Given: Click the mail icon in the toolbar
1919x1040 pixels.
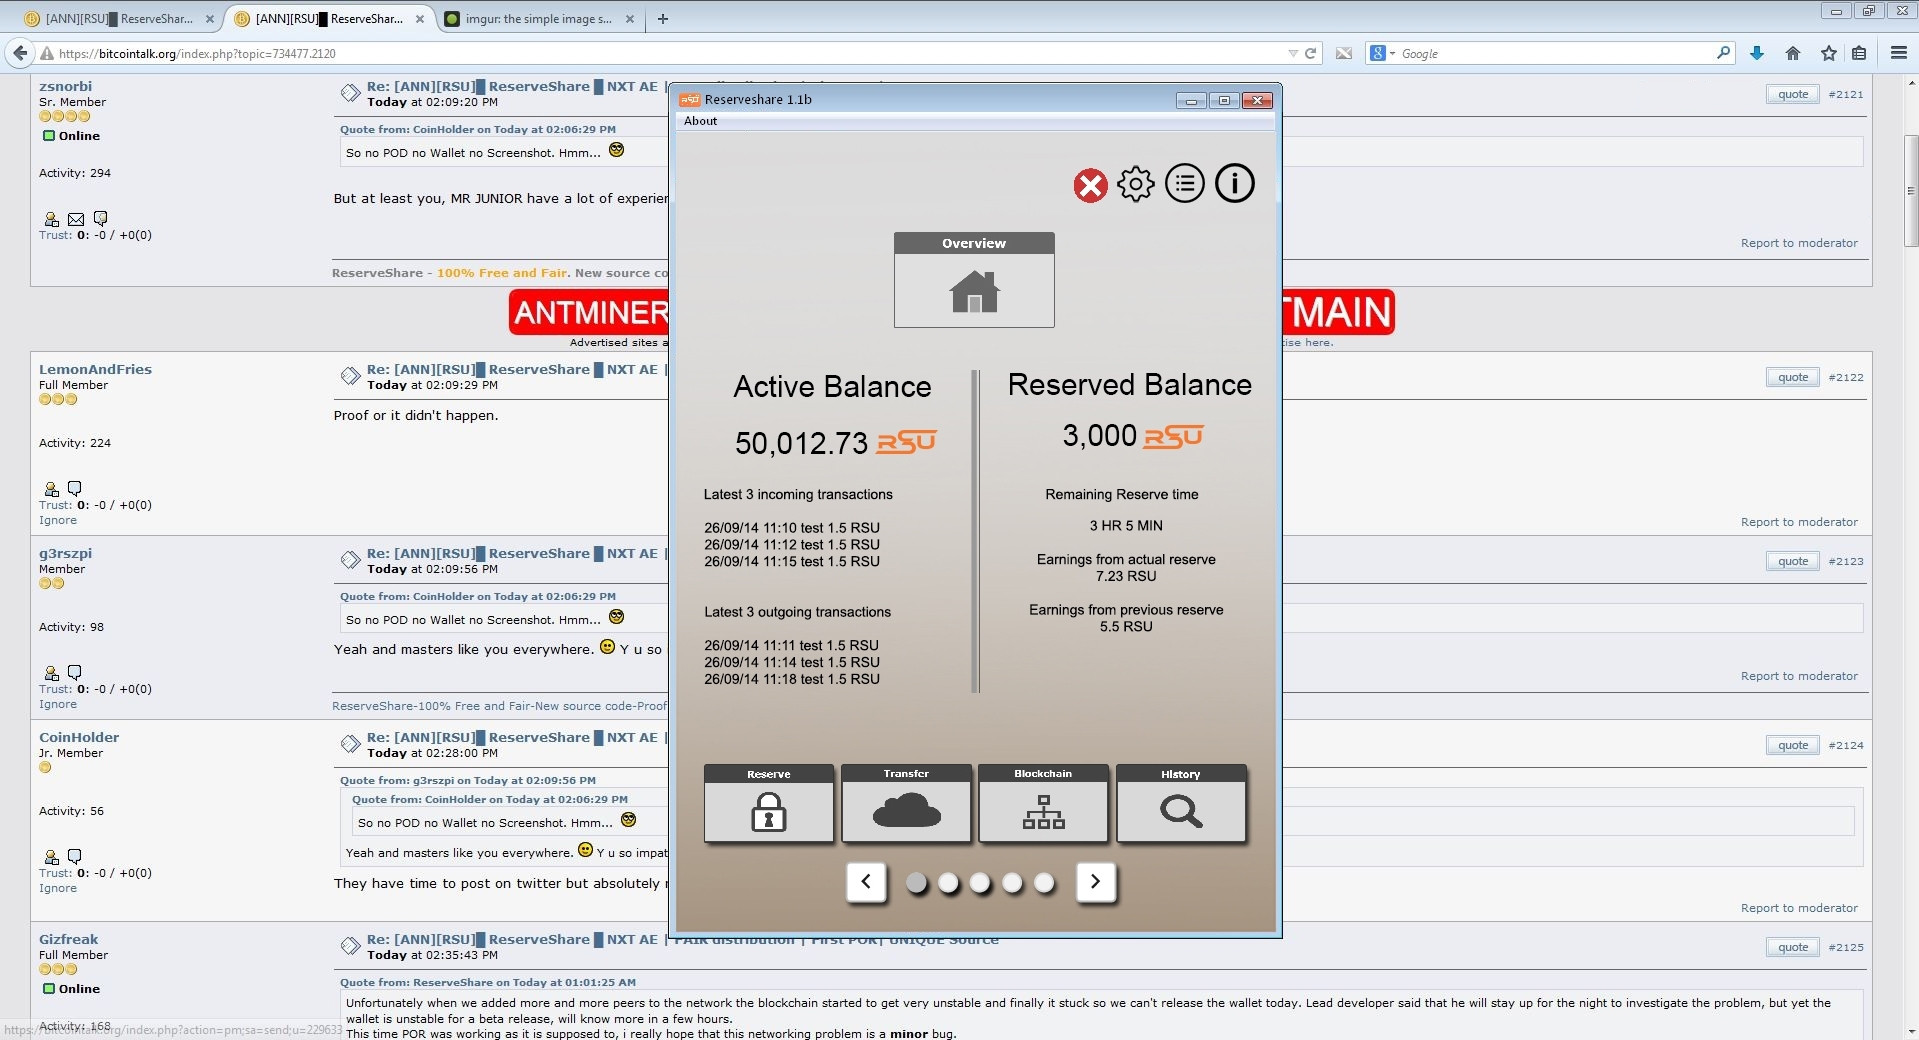Looking at the screenshot, I should (x=1343, y=53).
